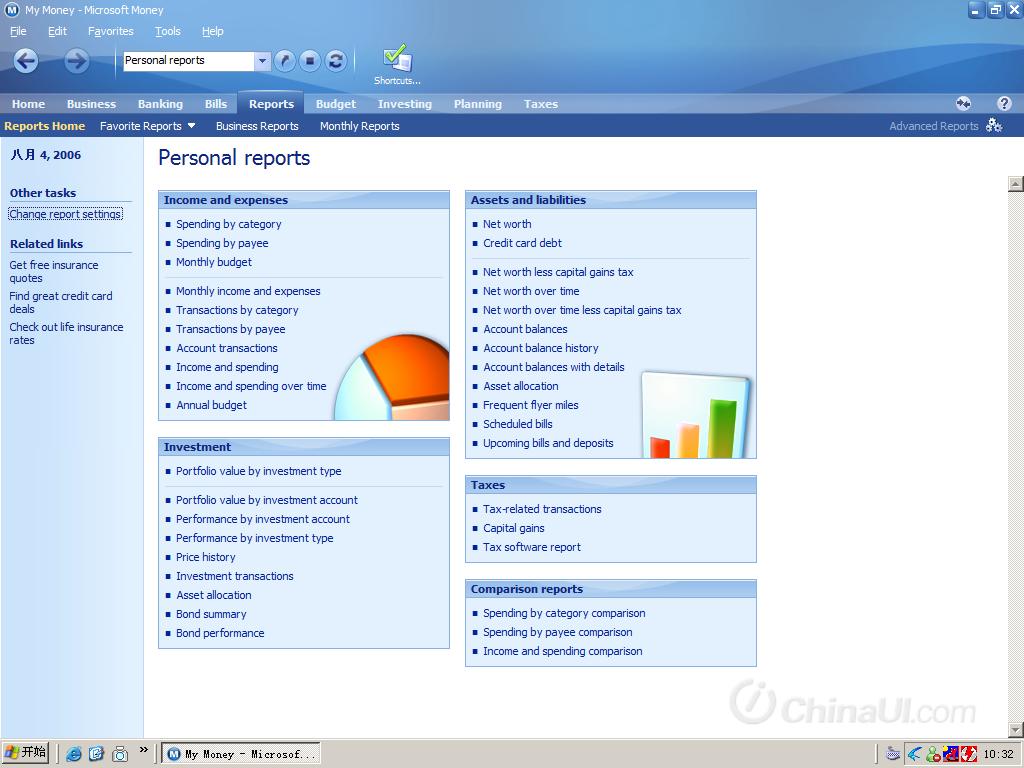Click the Stop loading icon
The height and width of the screenshot is (768, 1024).
310,61
